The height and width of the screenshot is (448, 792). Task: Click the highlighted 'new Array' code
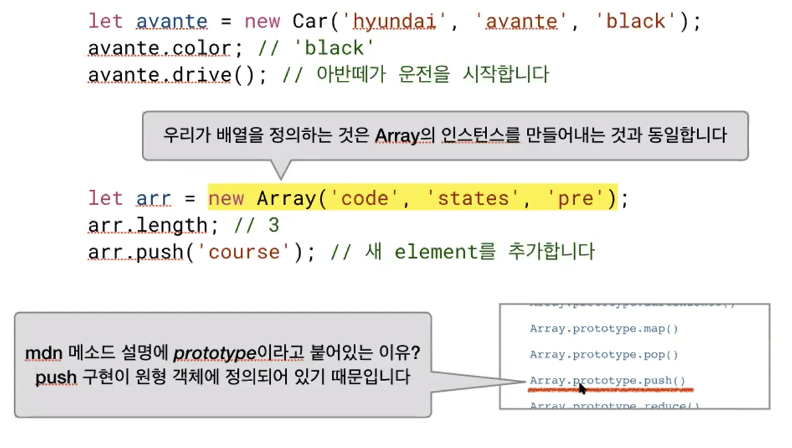pyautogui.click(x=412, y=197)
